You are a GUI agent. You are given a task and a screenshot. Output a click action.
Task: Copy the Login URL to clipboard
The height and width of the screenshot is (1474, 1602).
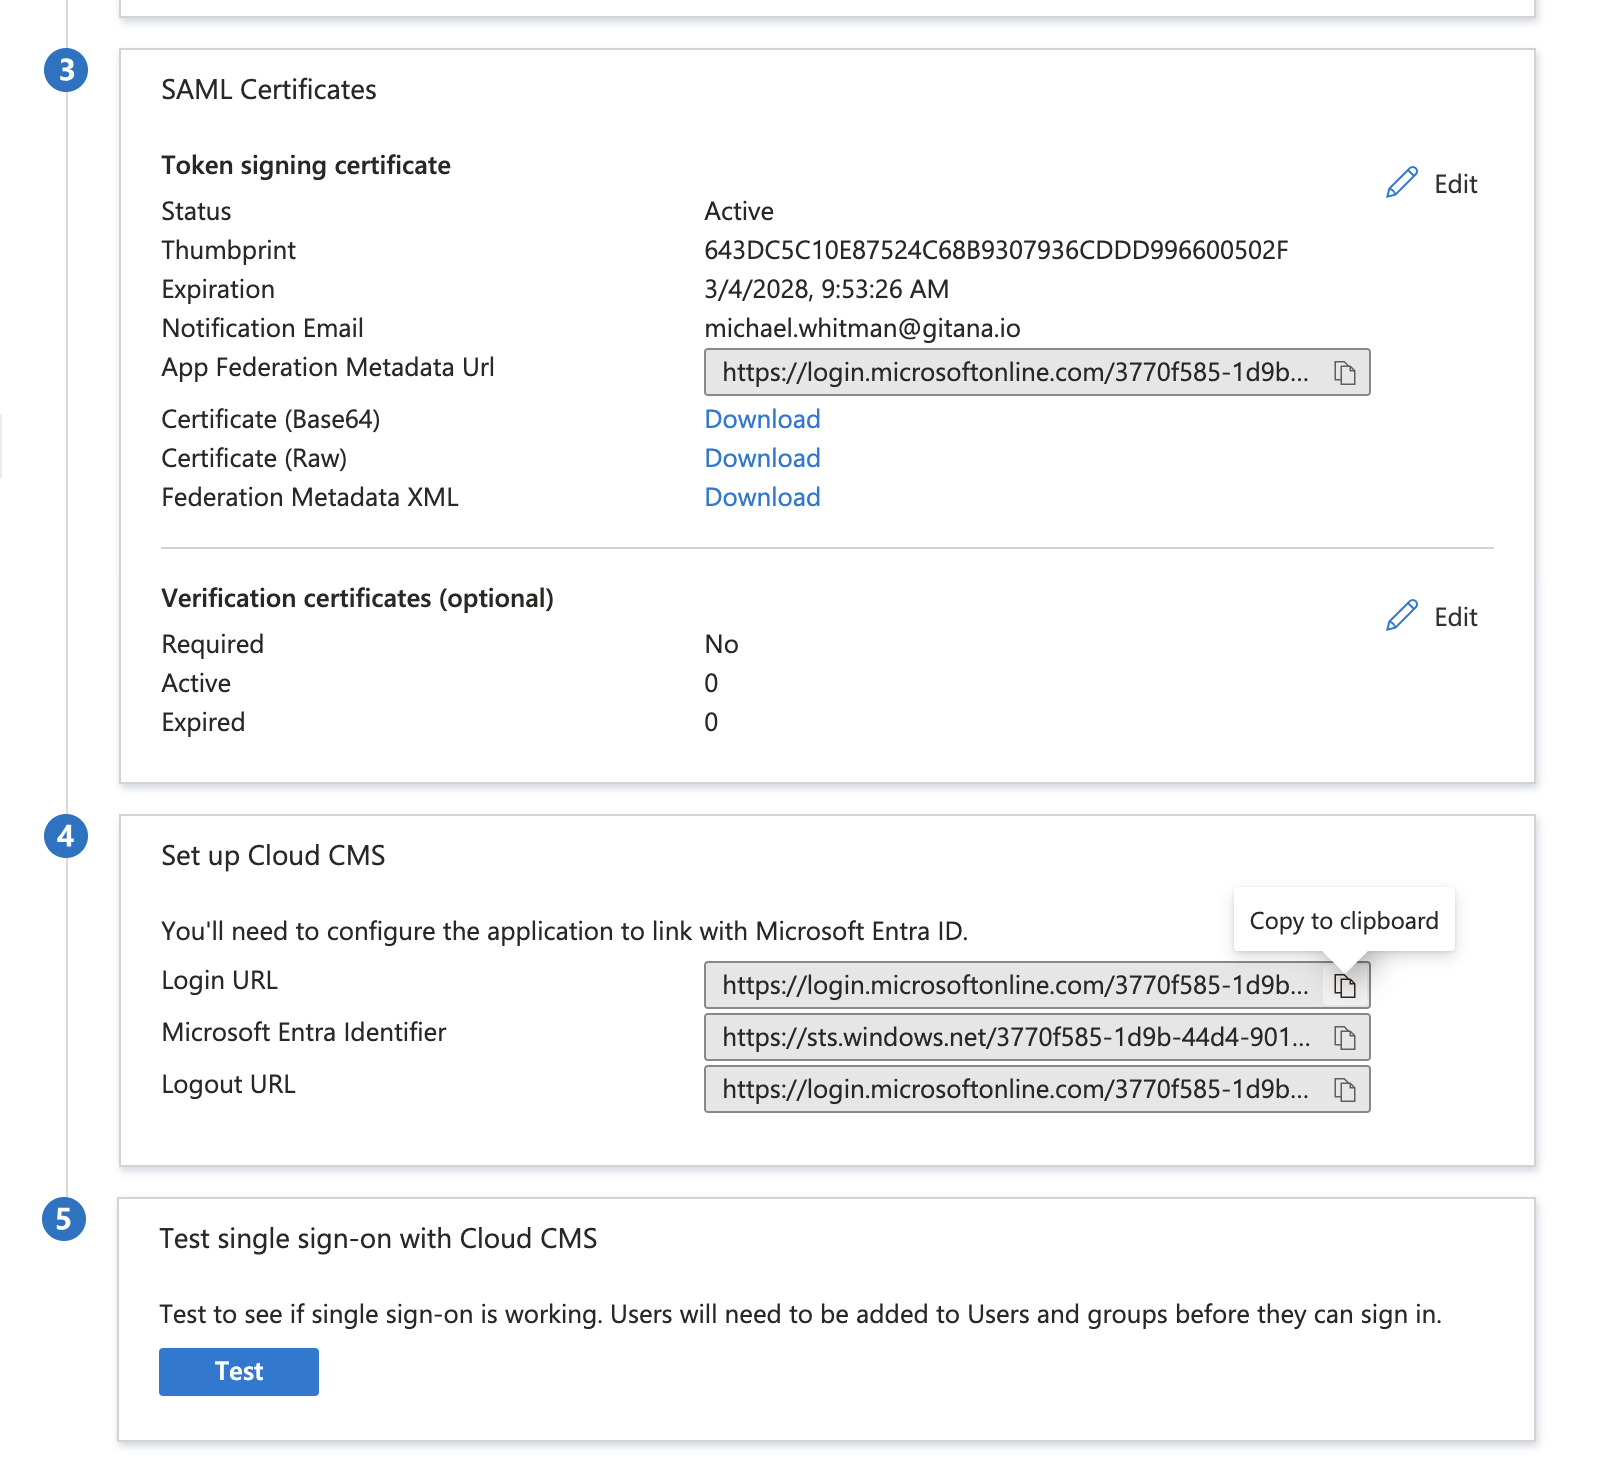coord(1345,986)
